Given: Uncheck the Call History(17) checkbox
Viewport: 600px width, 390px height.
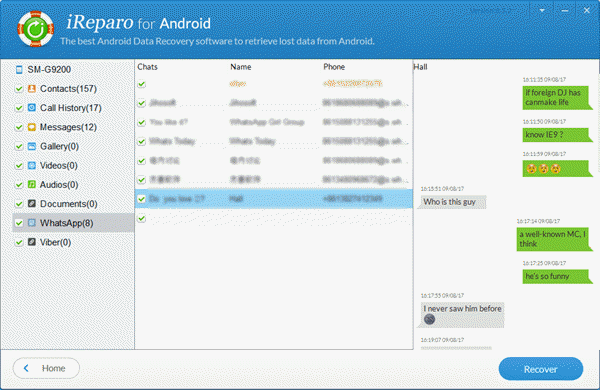Looking at the screenshot, I should tap(19, 108).
